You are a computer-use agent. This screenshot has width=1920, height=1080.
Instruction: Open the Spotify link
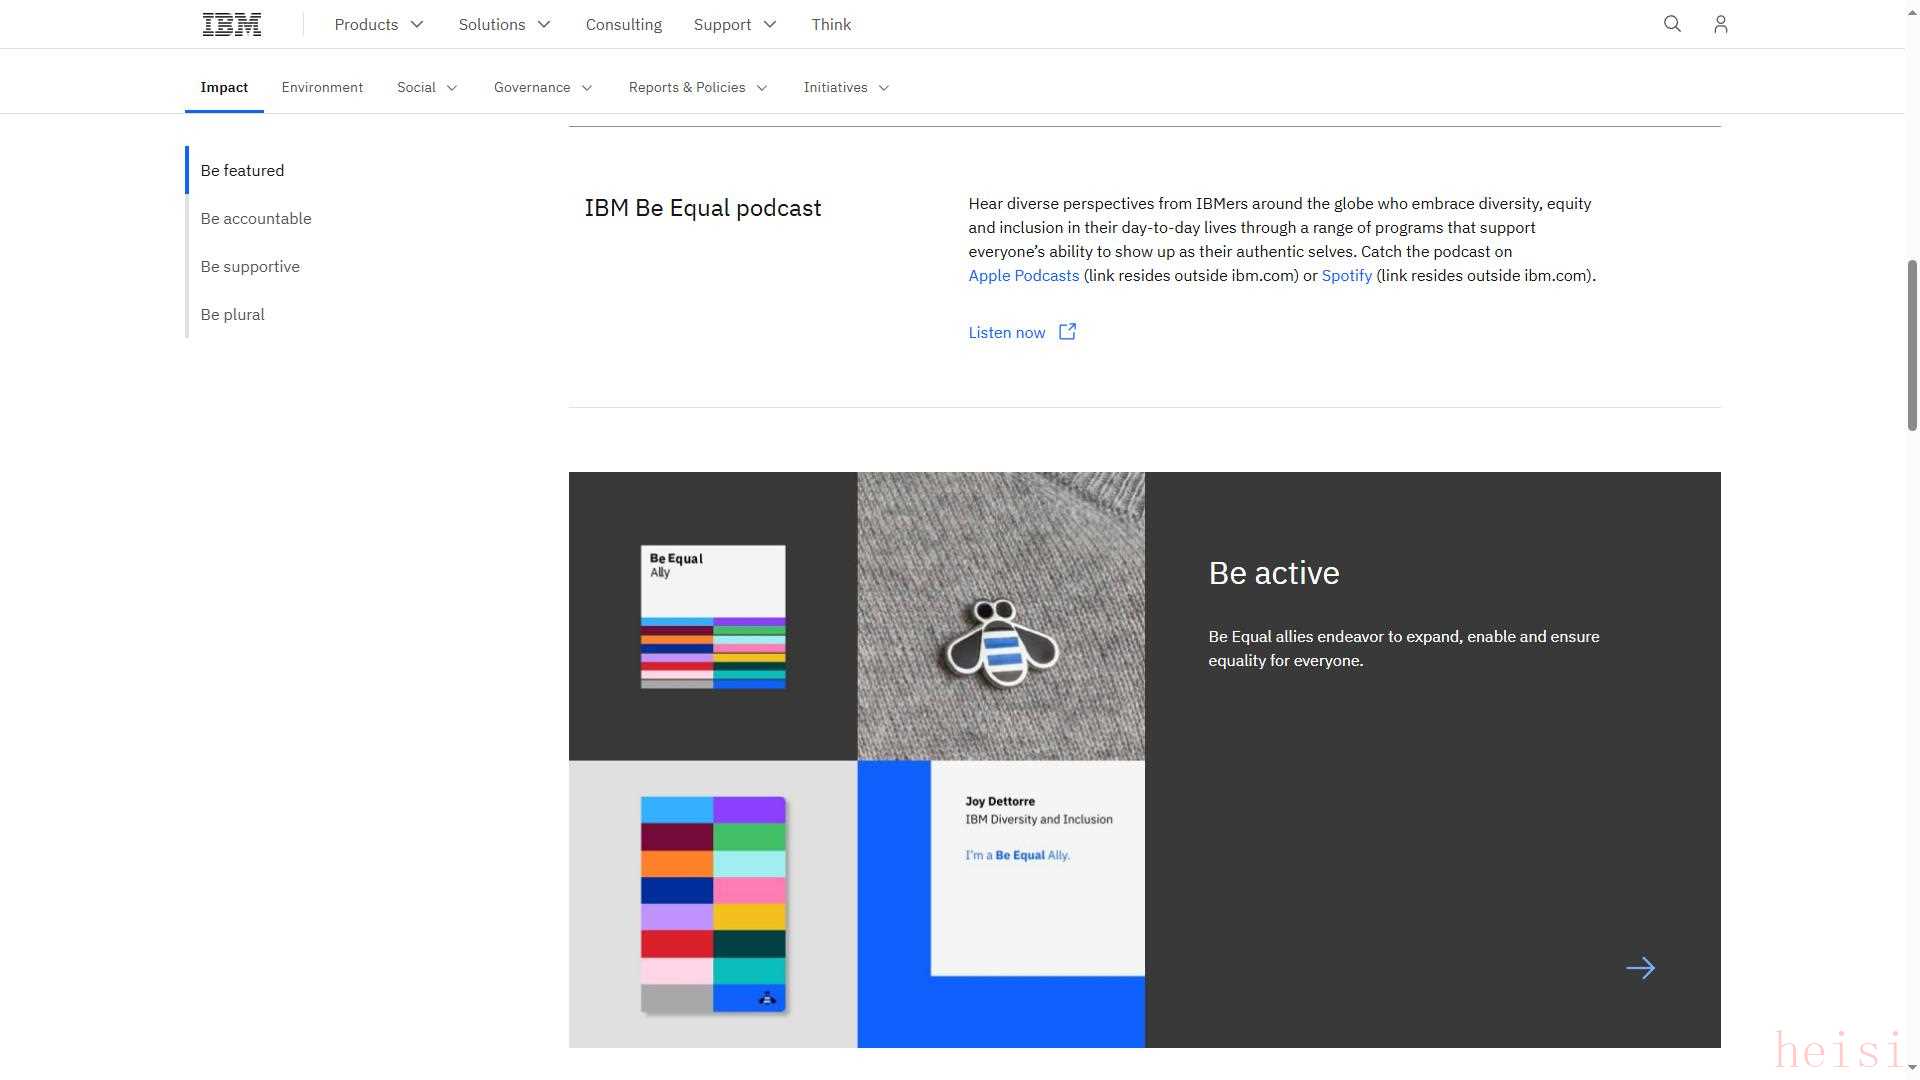point(1346,276)
